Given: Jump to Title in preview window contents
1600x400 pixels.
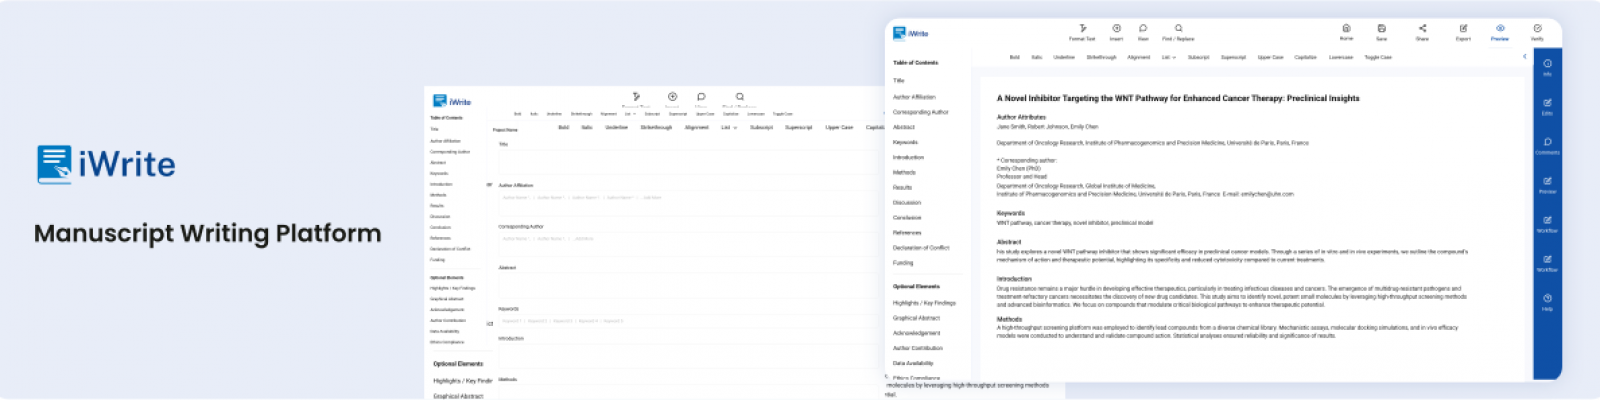Looking at the screenshot, I should pyautogui.click(x=899, y=80).
